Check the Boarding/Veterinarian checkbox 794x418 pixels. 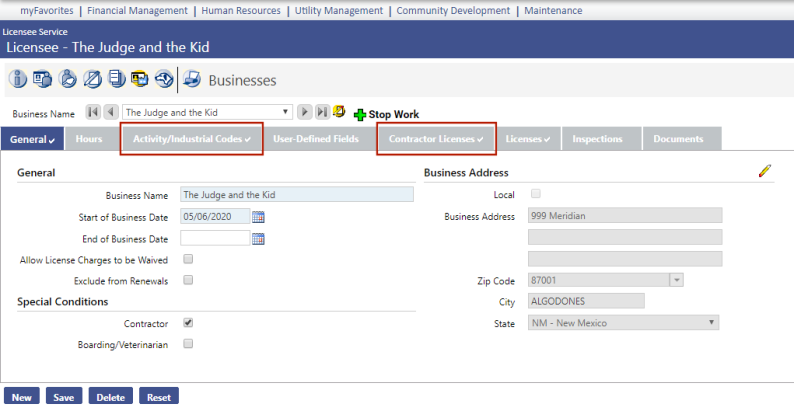[x=188, y=344]
